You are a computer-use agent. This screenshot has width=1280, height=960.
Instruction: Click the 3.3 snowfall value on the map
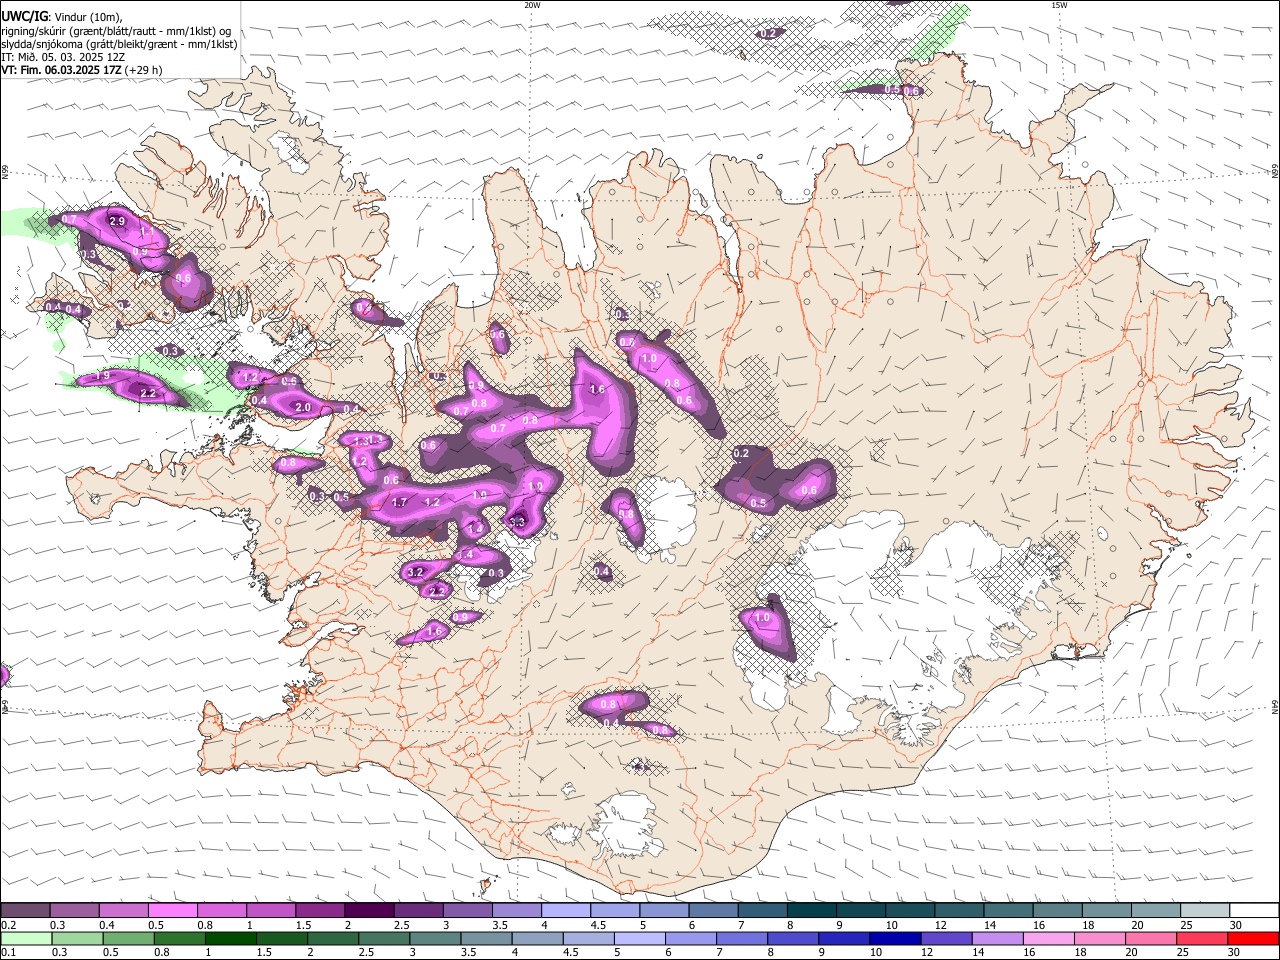tap(517, 522)
